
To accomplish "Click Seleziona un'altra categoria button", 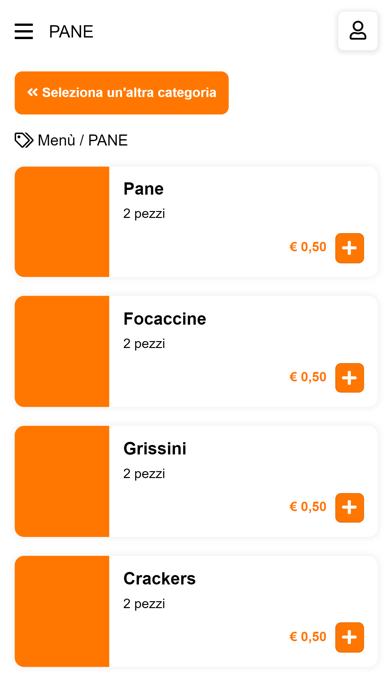I will (122, 93).
